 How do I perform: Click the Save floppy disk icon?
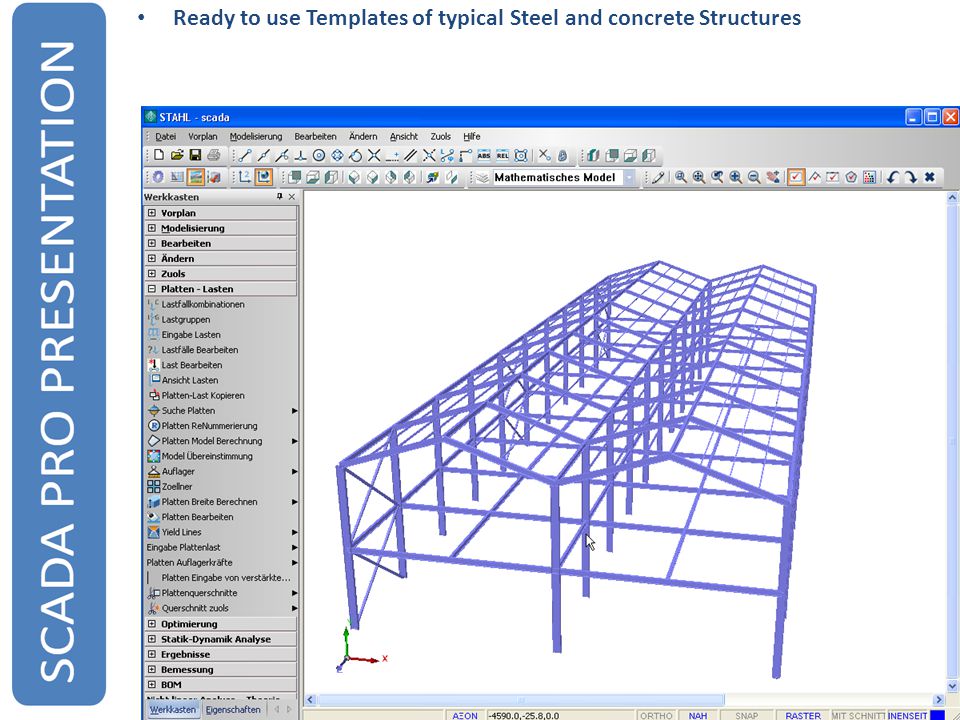(195, 156)
